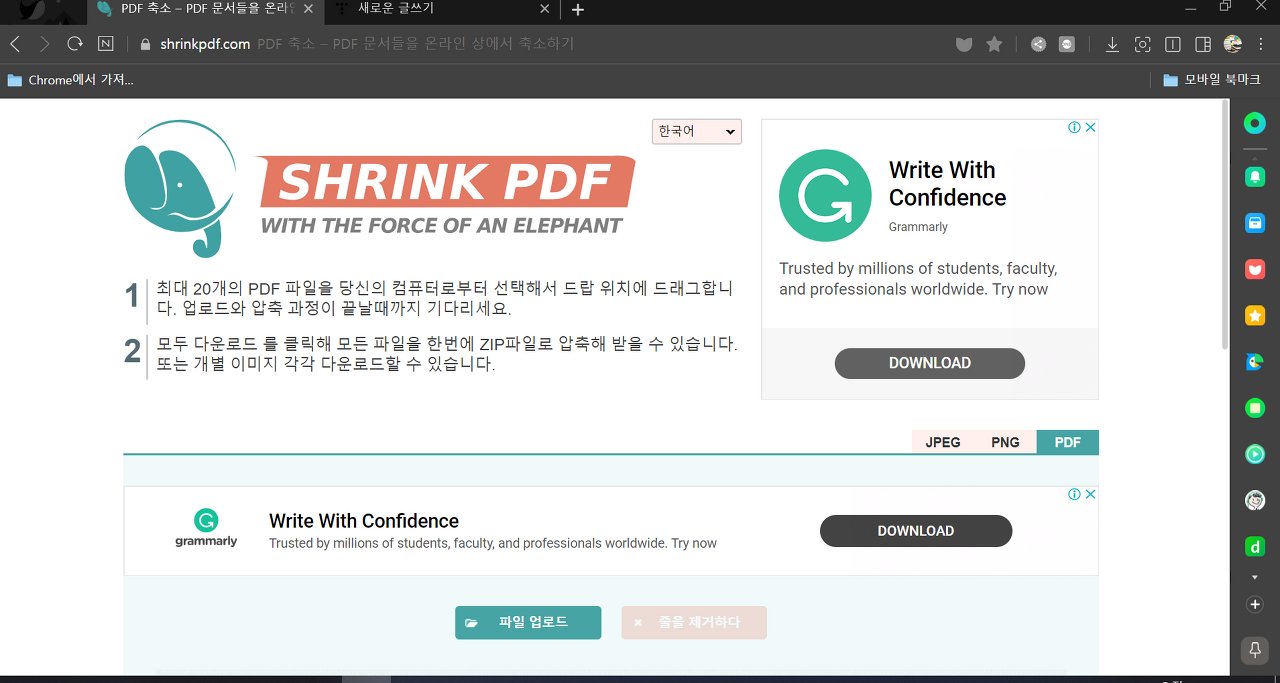Open the share icon in toolbar

point(1038,44)
